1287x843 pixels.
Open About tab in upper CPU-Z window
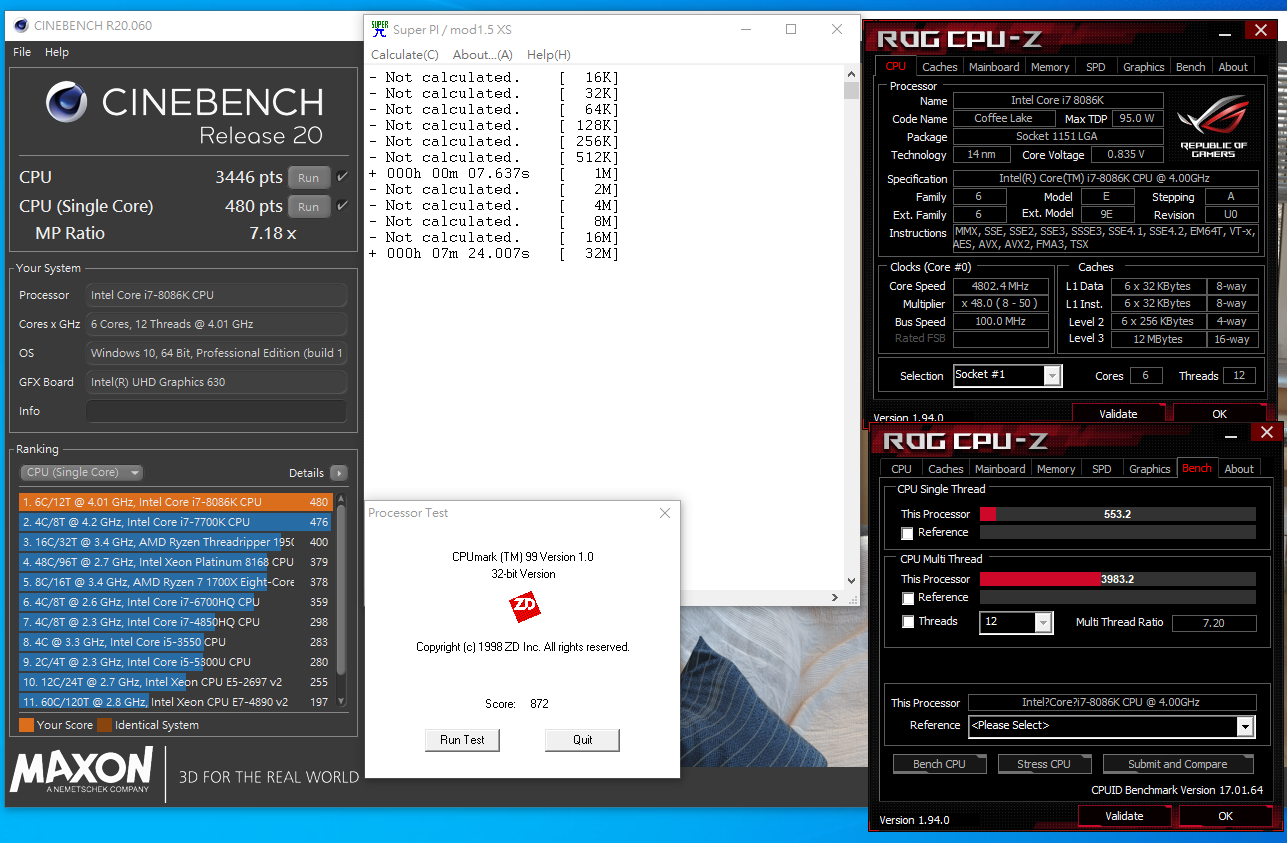(1233, 67)
